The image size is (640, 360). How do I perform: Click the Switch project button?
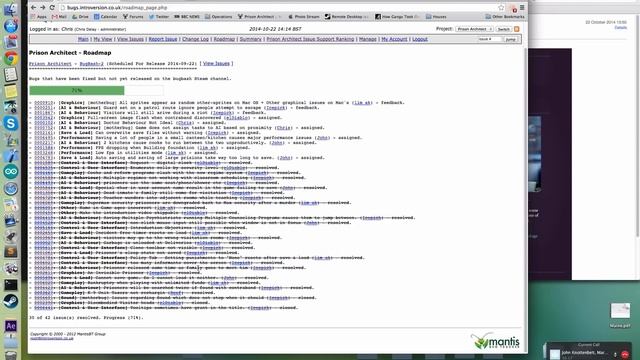coord(504,29)
